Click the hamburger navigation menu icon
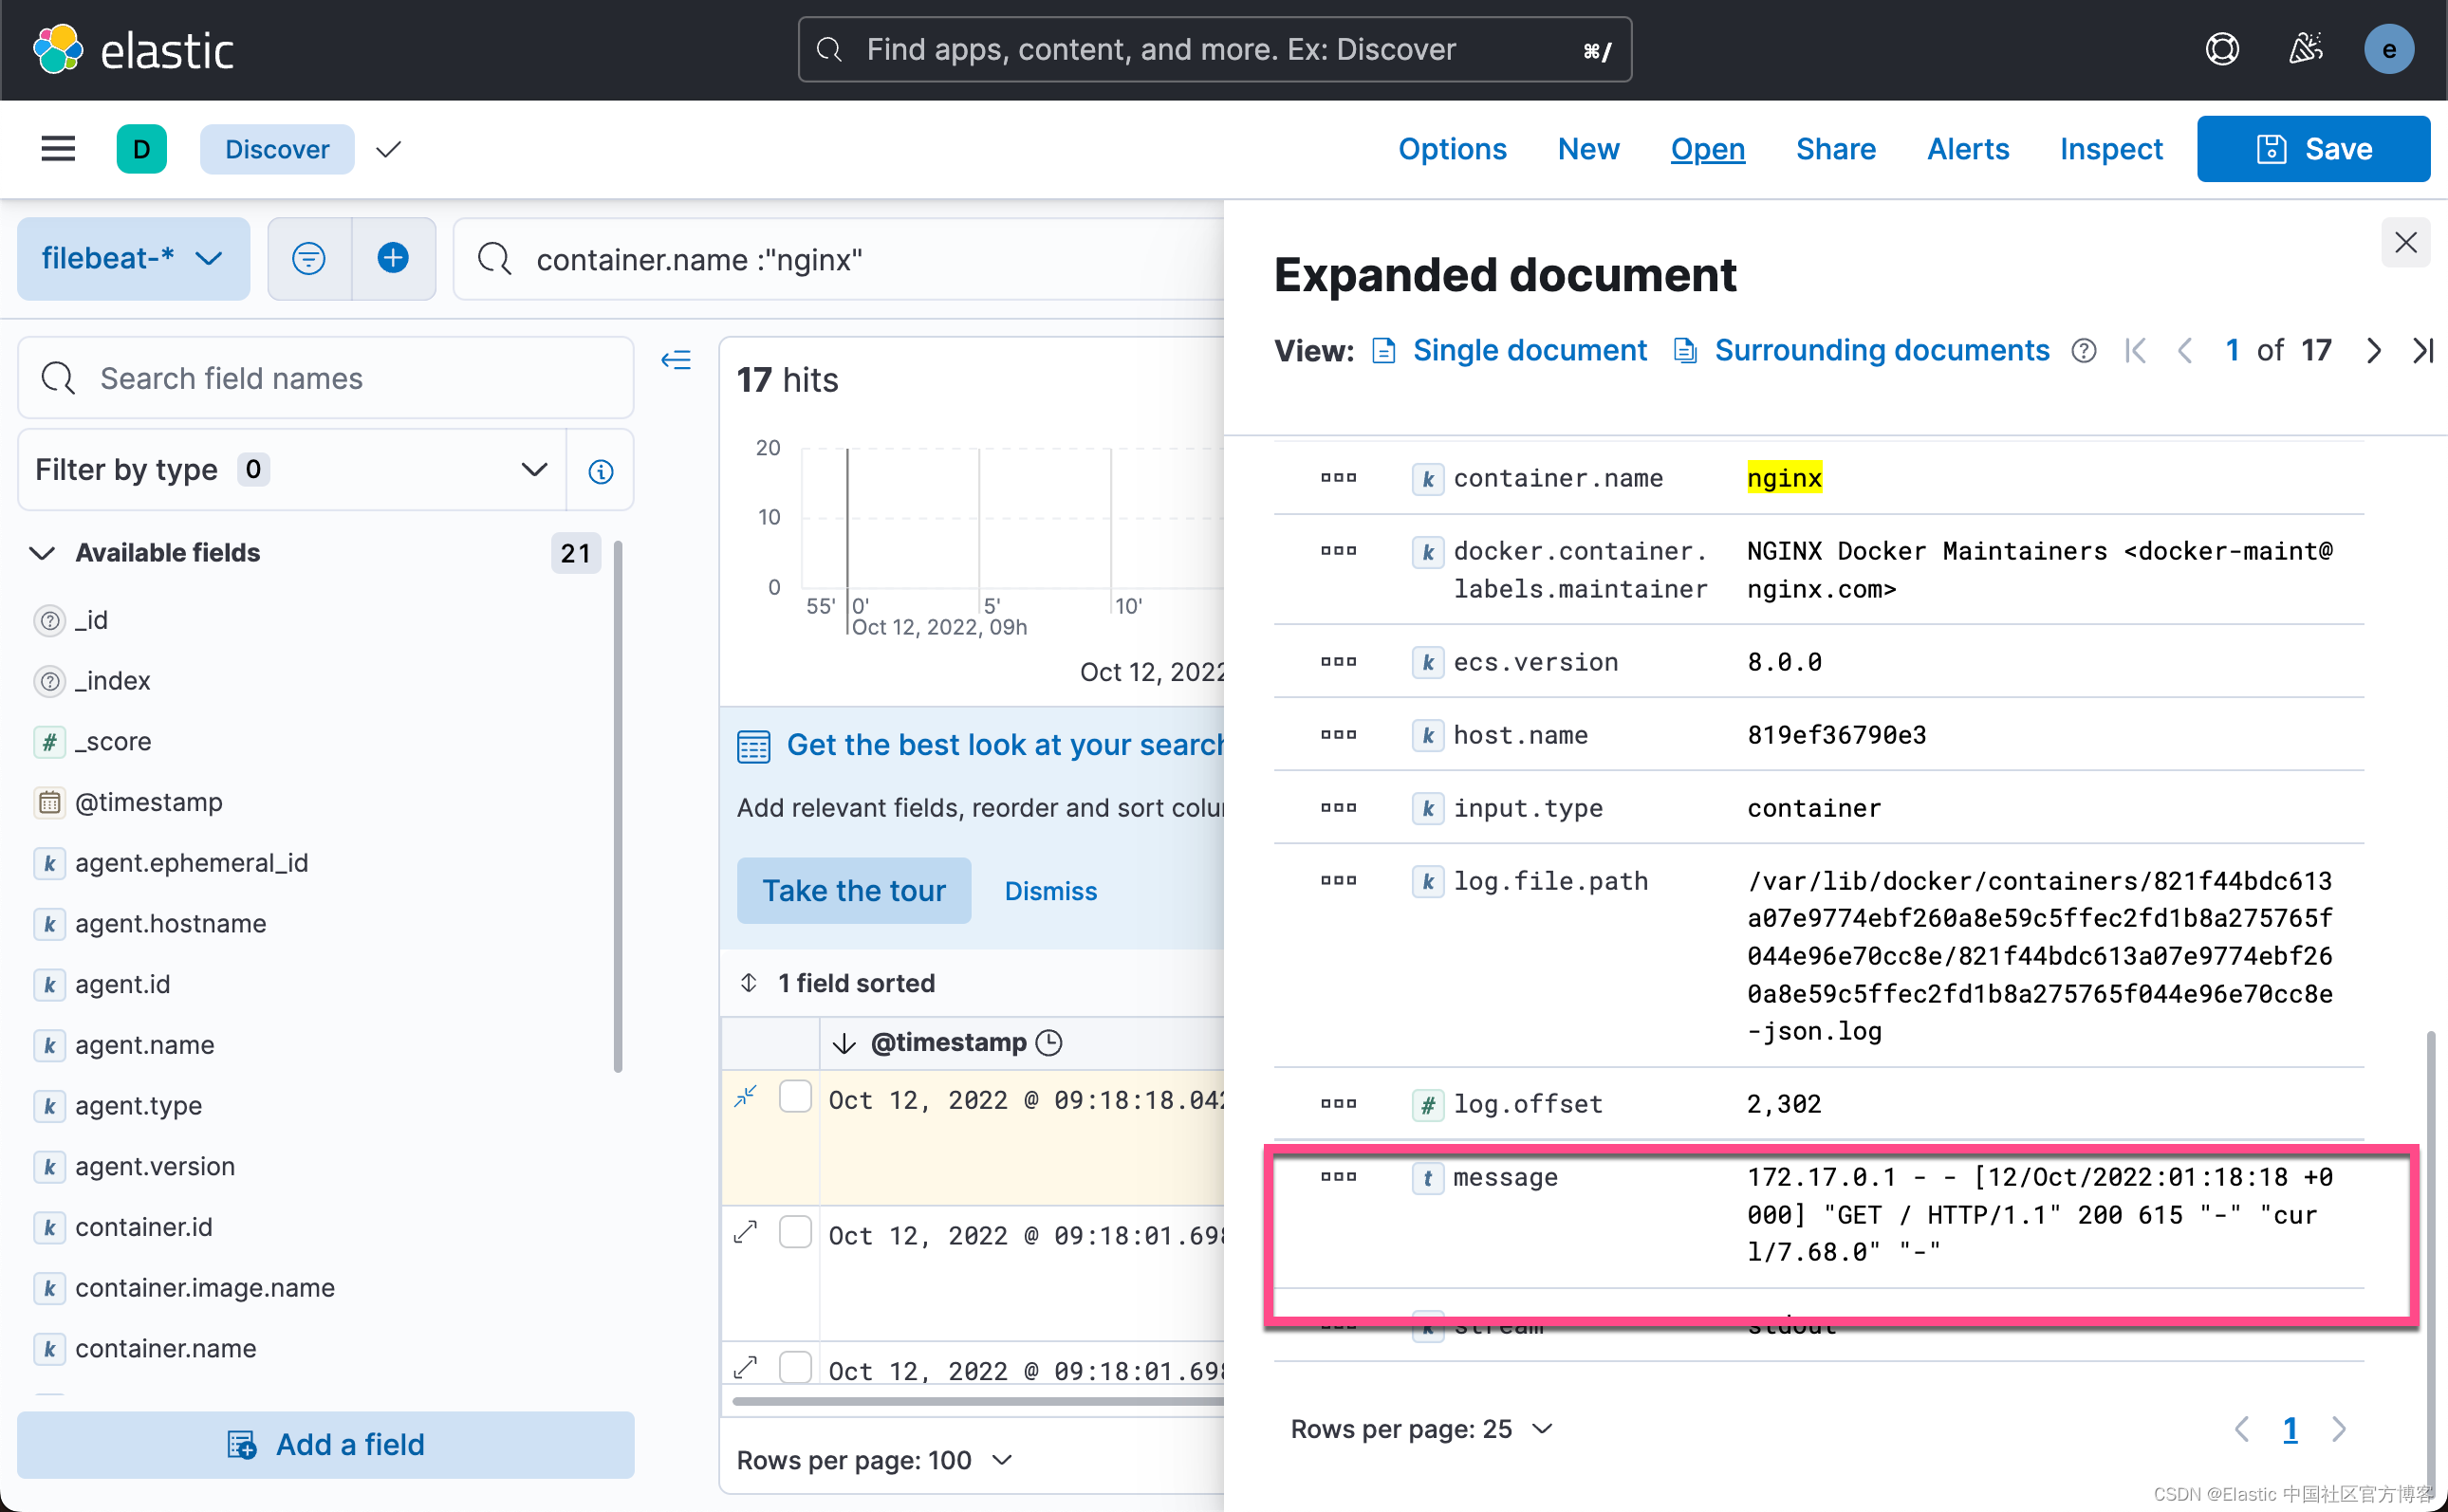This screenshot has height=1512, width=2448. (58, 149)
